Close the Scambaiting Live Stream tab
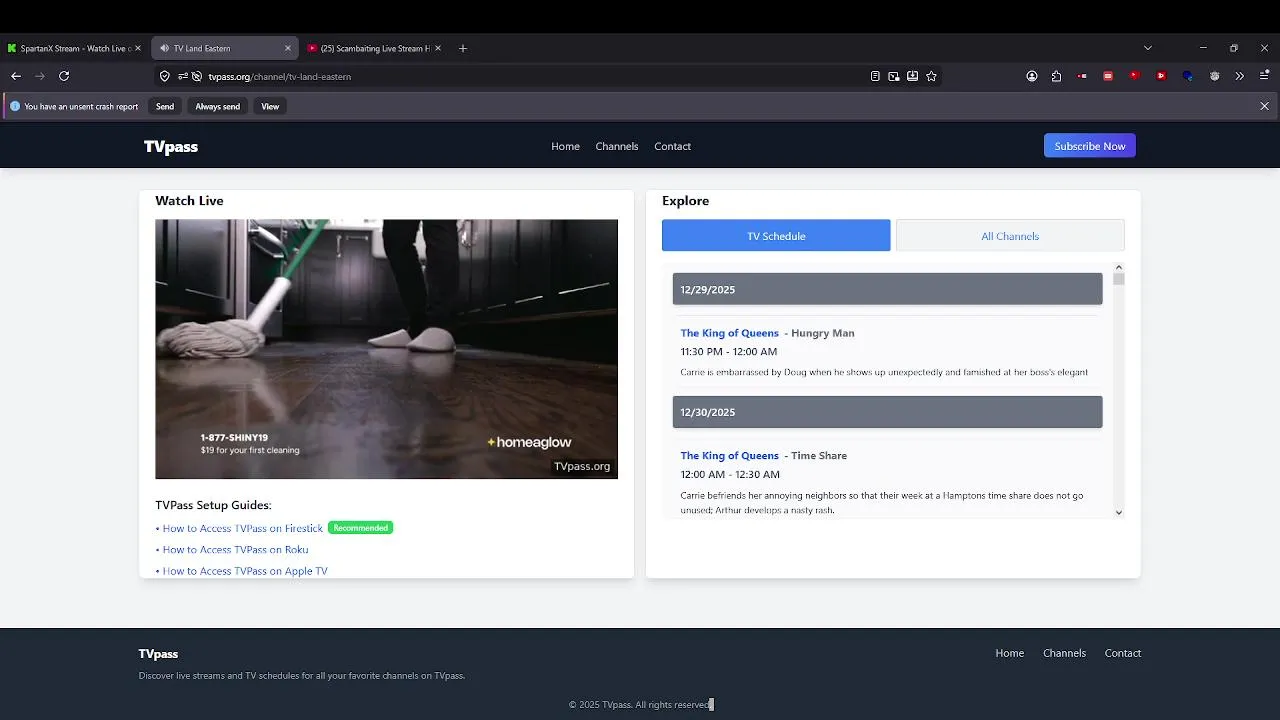This screenshot has height=720, width=1280. click(438, 48)
